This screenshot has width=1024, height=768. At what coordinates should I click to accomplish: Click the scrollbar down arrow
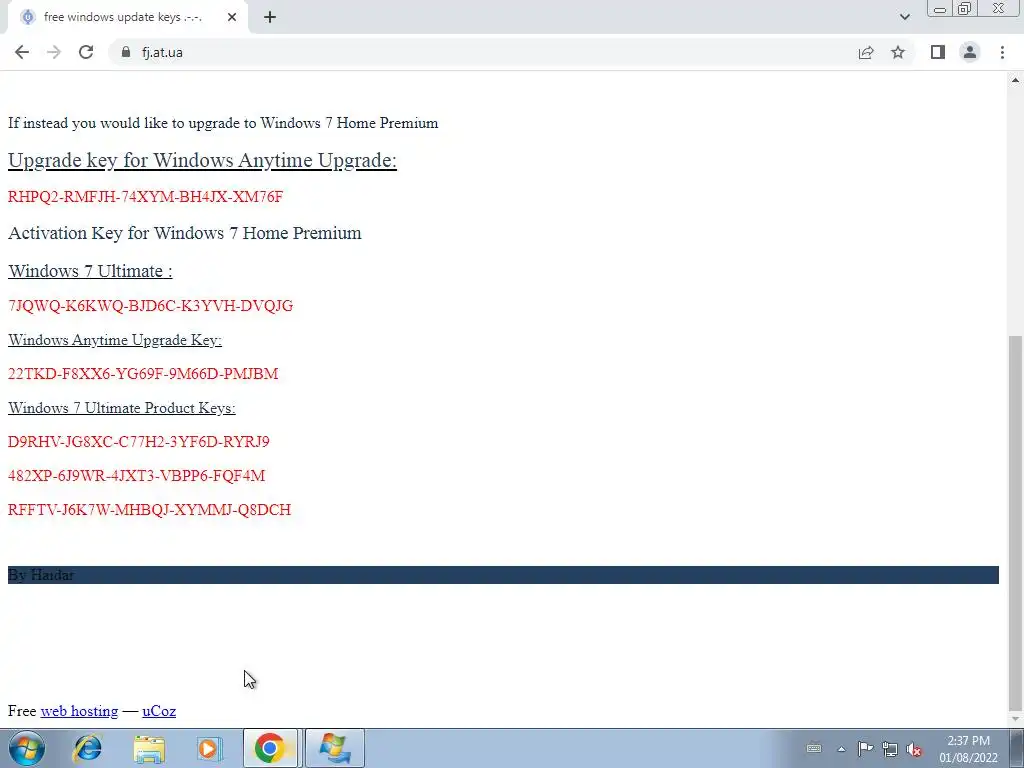(1015, 719)
